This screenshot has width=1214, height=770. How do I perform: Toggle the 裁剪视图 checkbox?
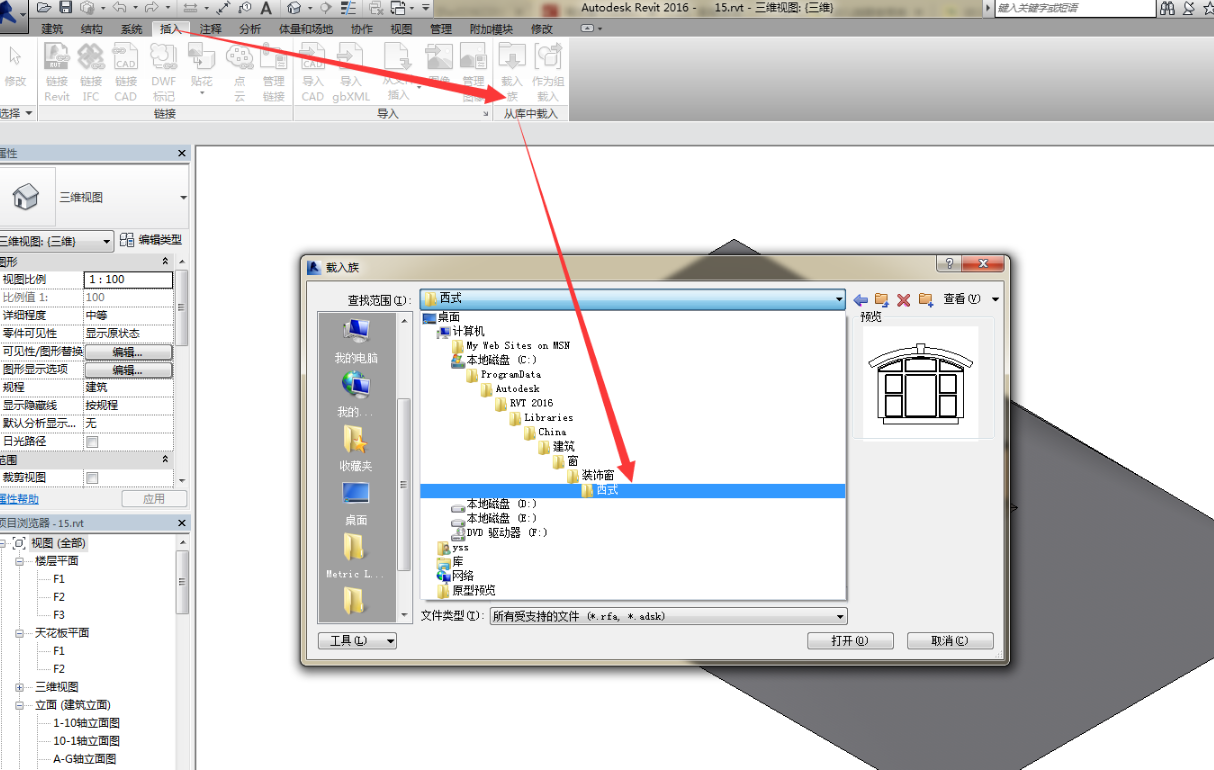pos(92,478)
